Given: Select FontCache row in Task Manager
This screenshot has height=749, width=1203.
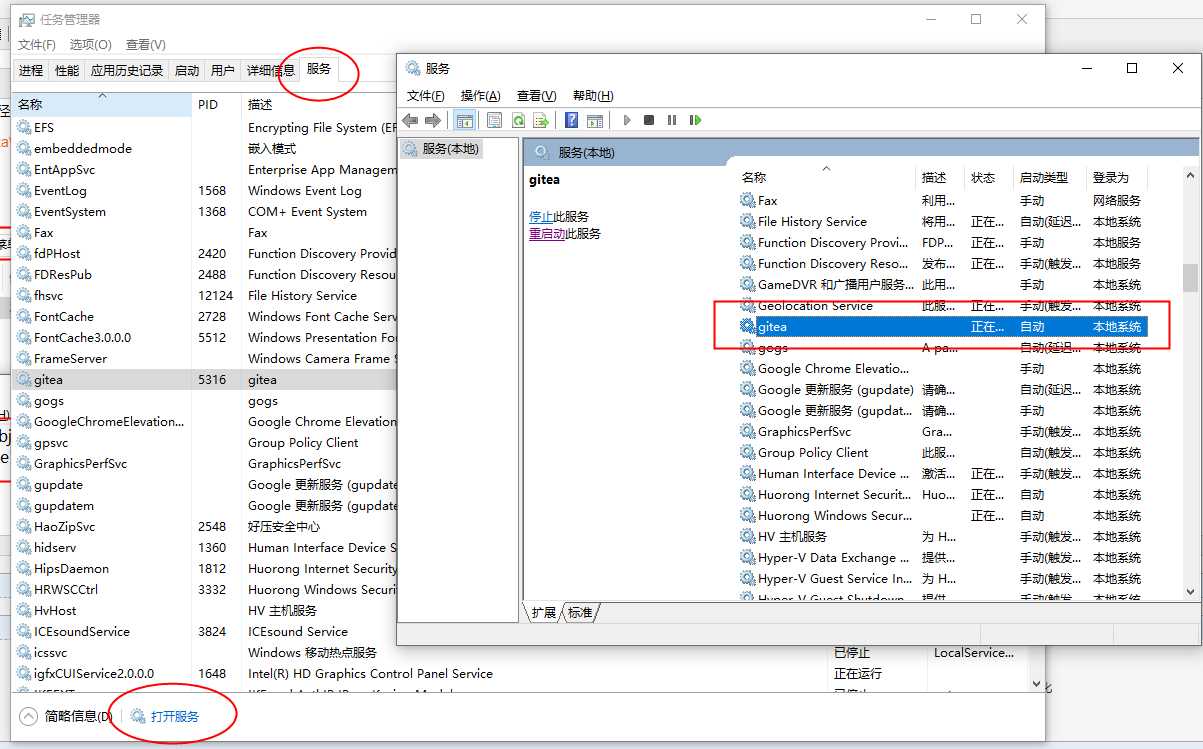Looking at the screenshot, I should click(x=205, y=317).
